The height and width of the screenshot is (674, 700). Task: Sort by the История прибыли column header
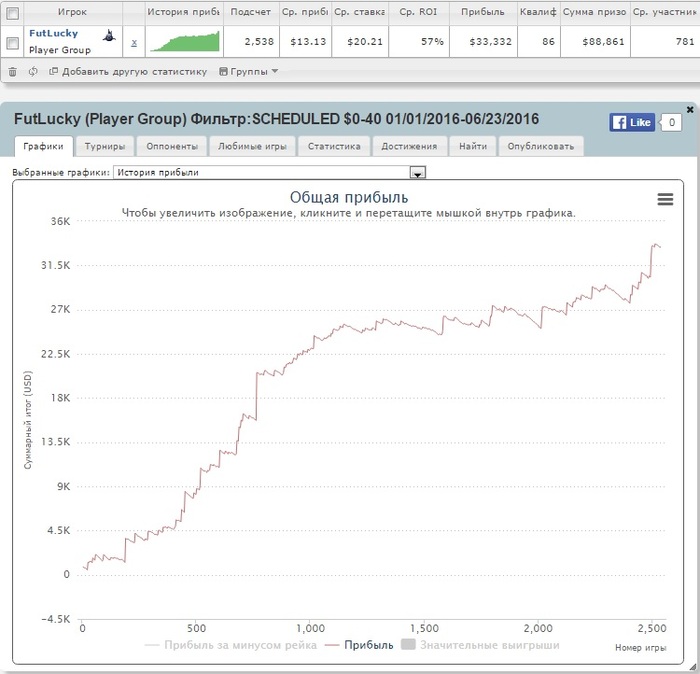[x=184, y=12]
